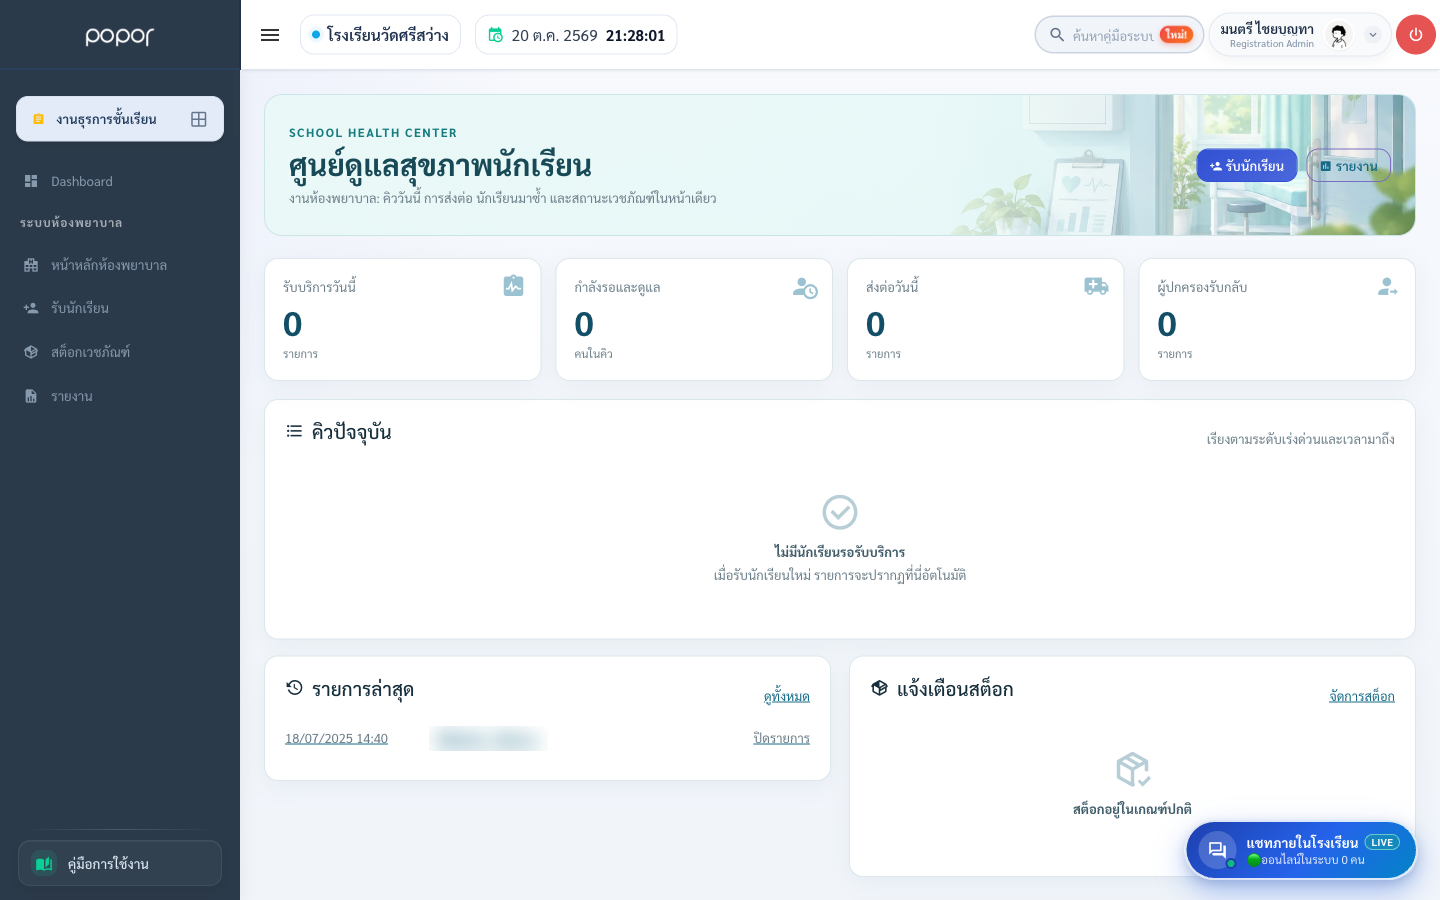Open รับนักเรียน in the sidebar

pos(120,308)
